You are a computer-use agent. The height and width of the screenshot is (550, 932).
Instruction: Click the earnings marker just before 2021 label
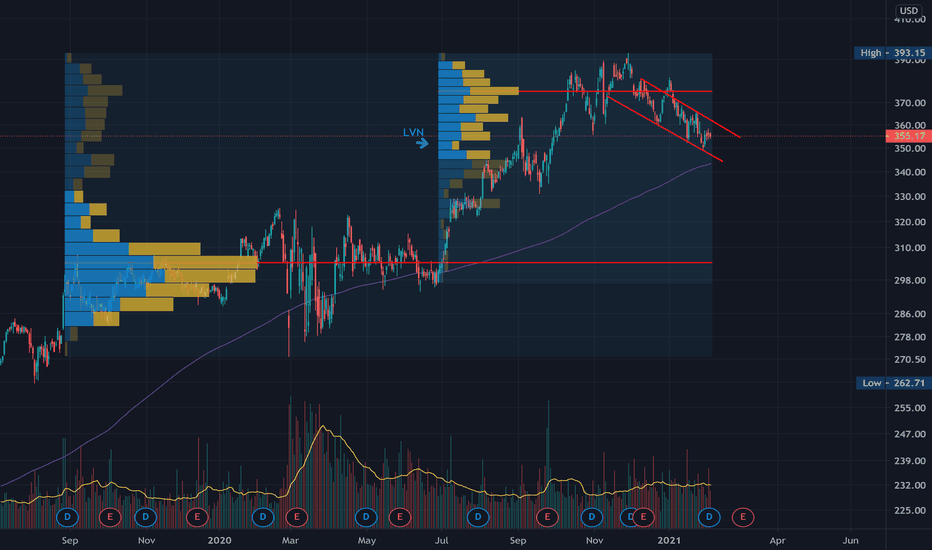tap(643, 517)
